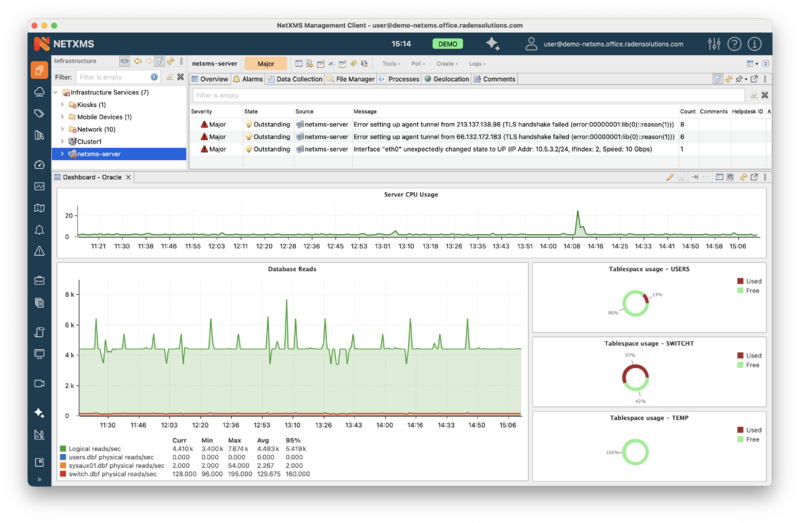The image size is (800, 523).
Task: Toggle the eye visibility button in Infrastructure toolbar
Action: point(124,61)
